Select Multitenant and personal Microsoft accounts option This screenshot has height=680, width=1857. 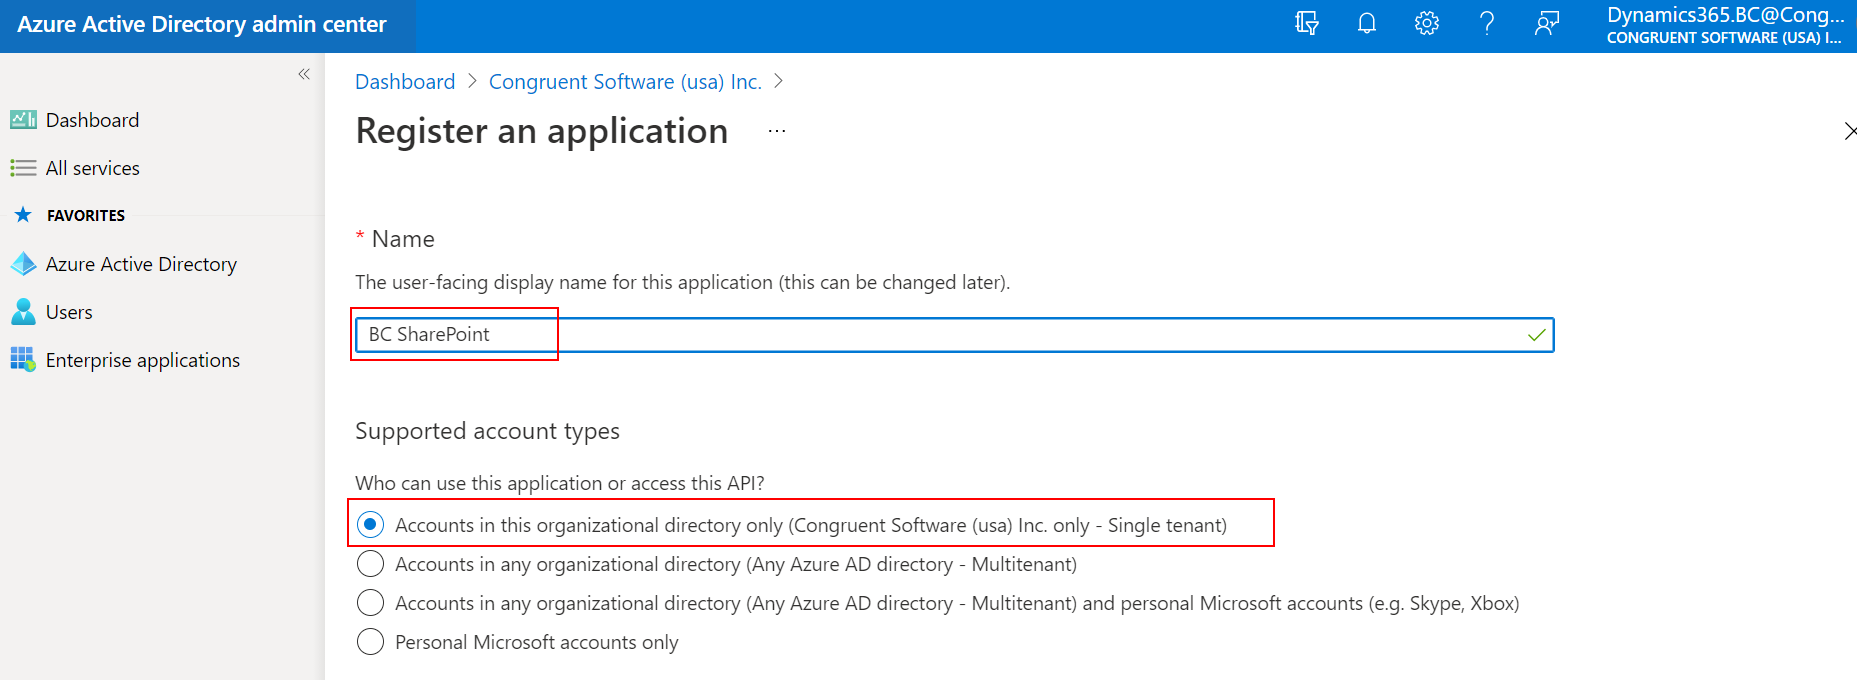(370, 603)
